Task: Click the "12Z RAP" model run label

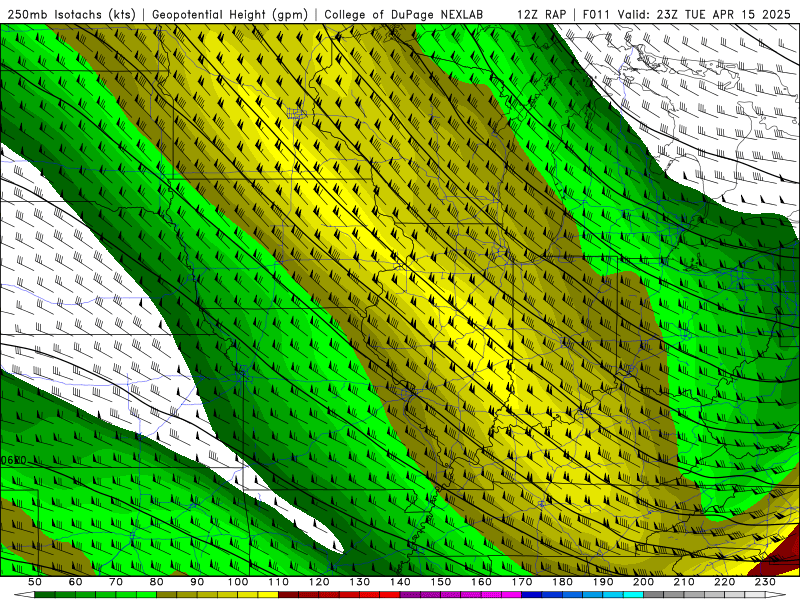Action: (x=541, y=14)
